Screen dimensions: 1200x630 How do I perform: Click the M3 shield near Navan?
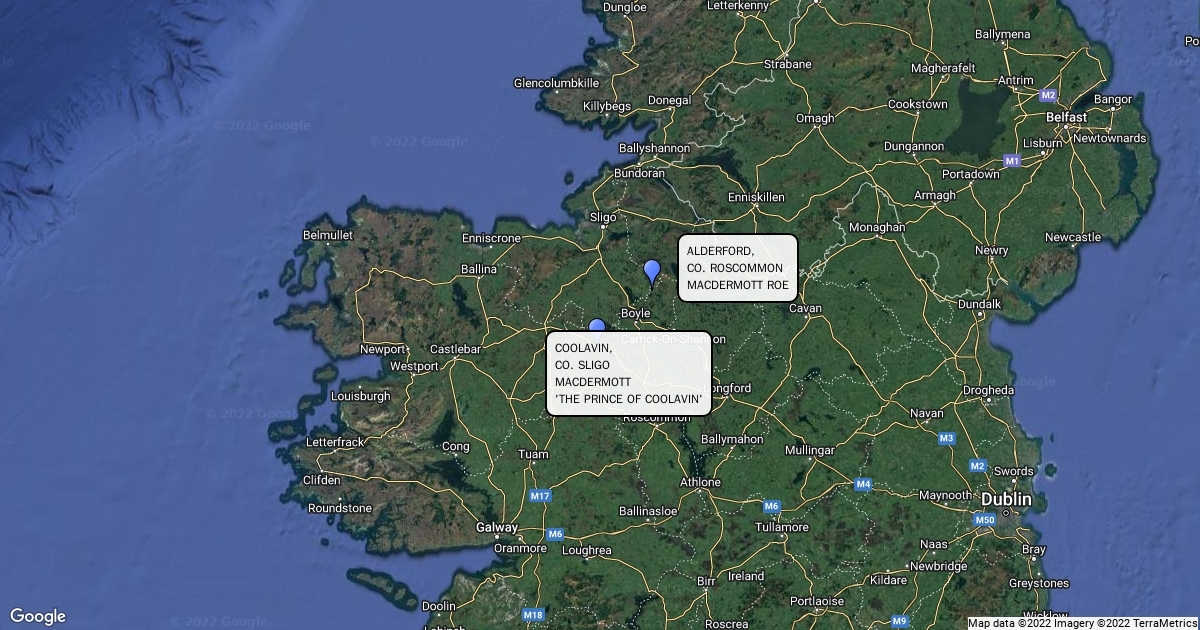[946, 438]
